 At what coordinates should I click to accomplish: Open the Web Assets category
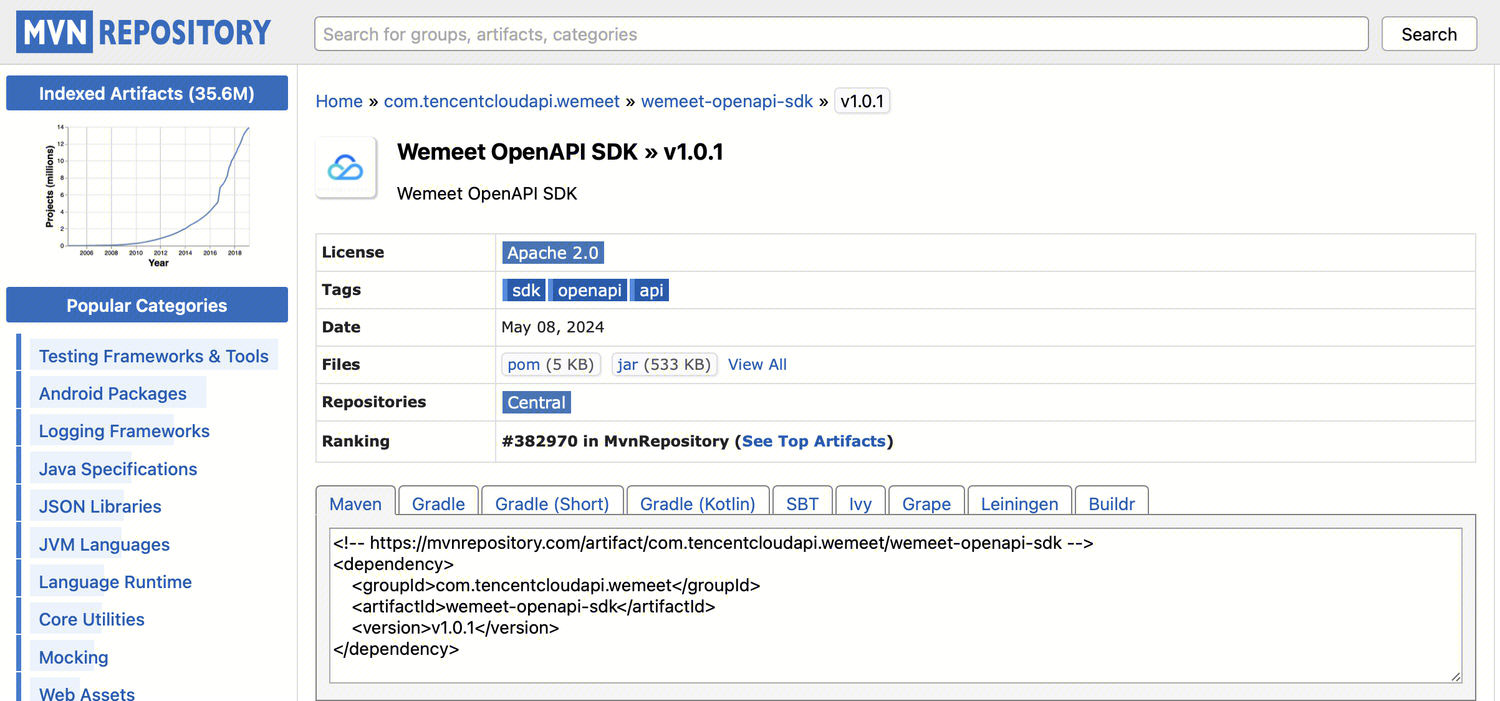87,693
